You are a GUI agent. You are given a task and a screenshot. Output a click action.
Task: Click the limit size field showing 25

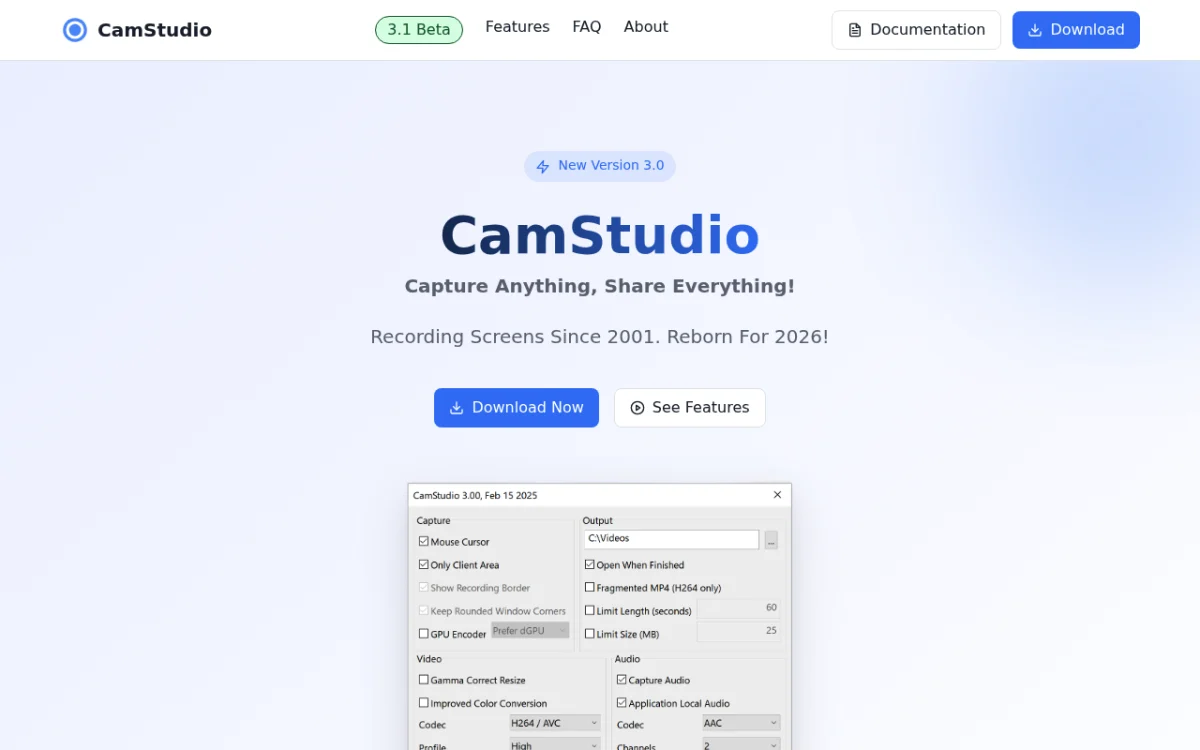(x=738, y=631)
